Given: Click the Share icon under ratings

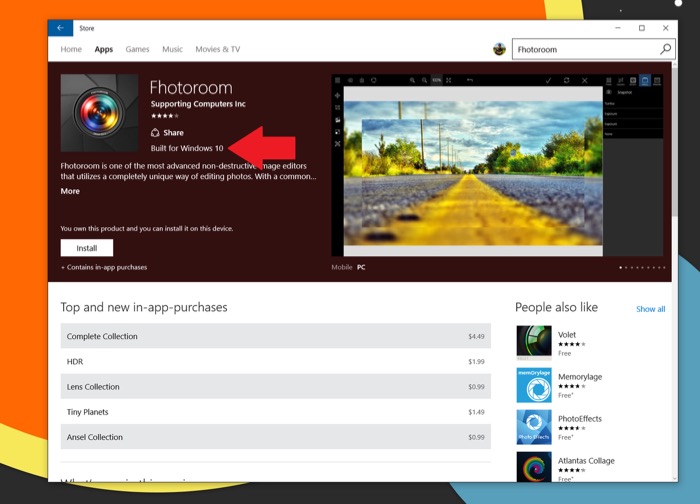Looking at the screenshot, I should pyautogui.click(x=156, y=133).
